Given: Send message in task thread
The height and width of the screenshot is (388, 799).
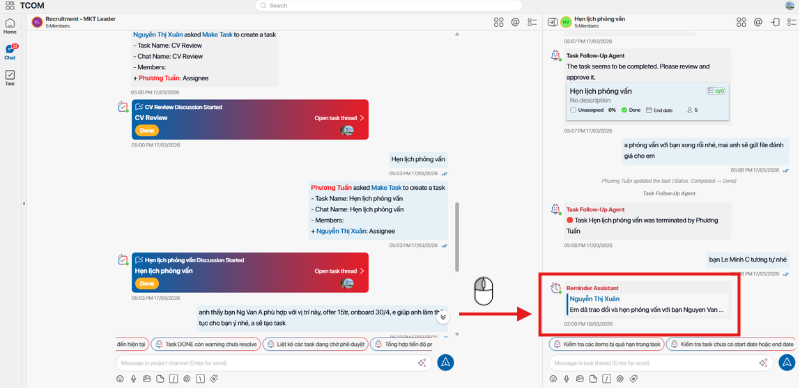Looking at the screenshot, I should [787, 363].
